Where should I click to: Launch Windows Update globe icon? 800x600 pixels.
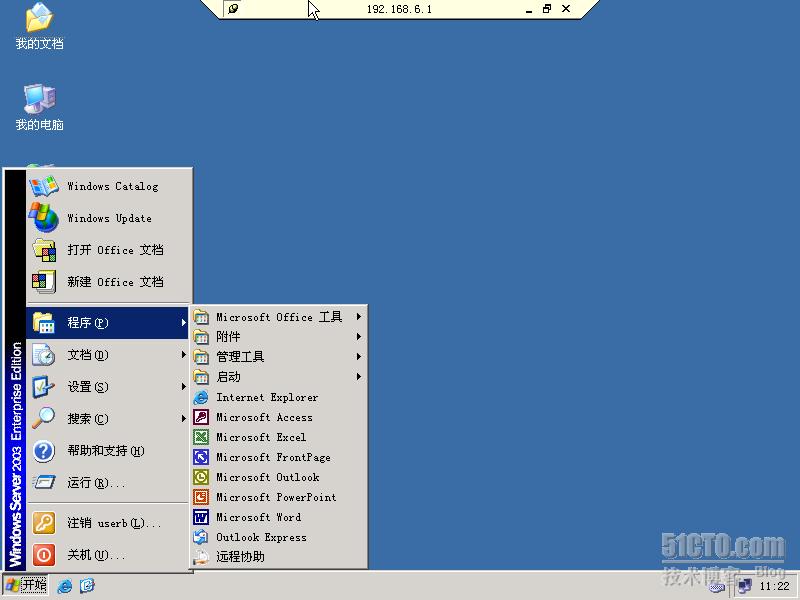point(44,218)
